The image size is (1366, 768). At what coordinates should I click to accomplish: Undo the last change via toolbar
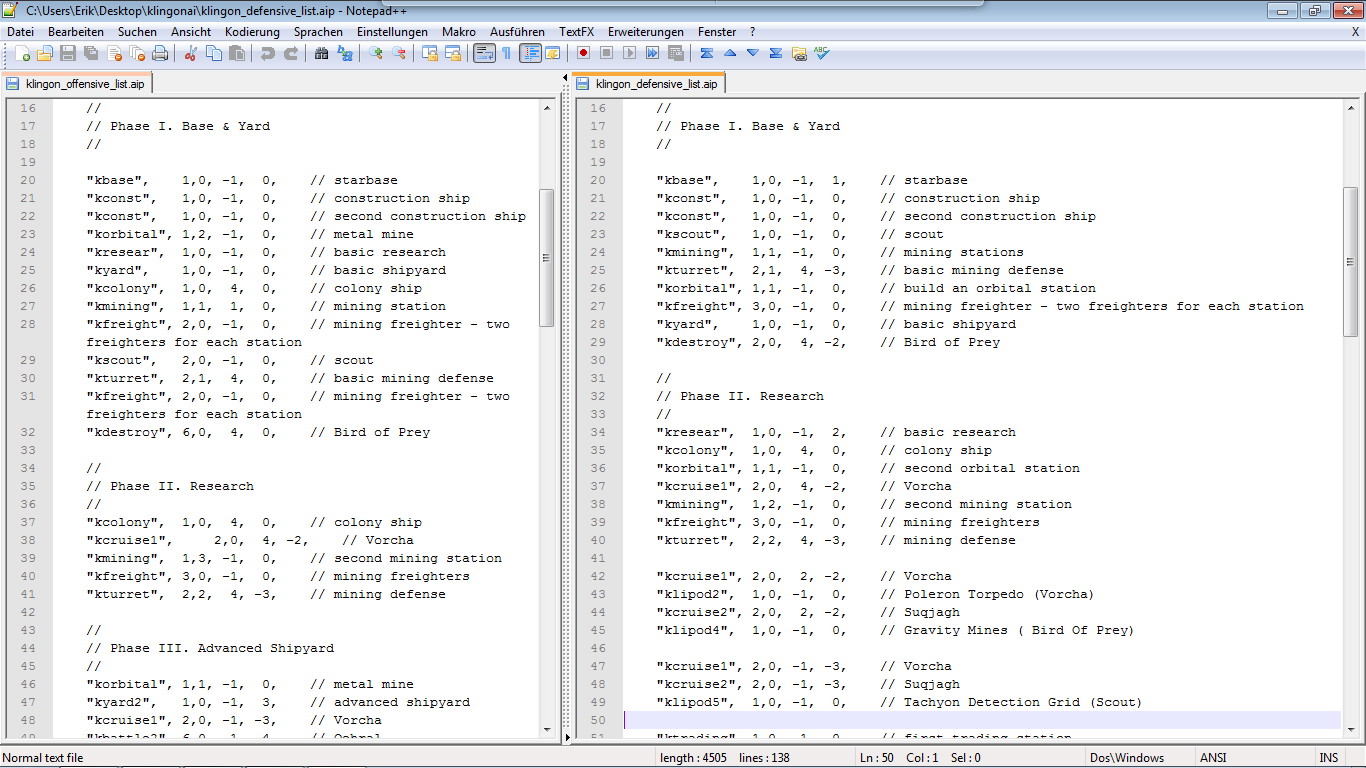(x=268, y=53)
